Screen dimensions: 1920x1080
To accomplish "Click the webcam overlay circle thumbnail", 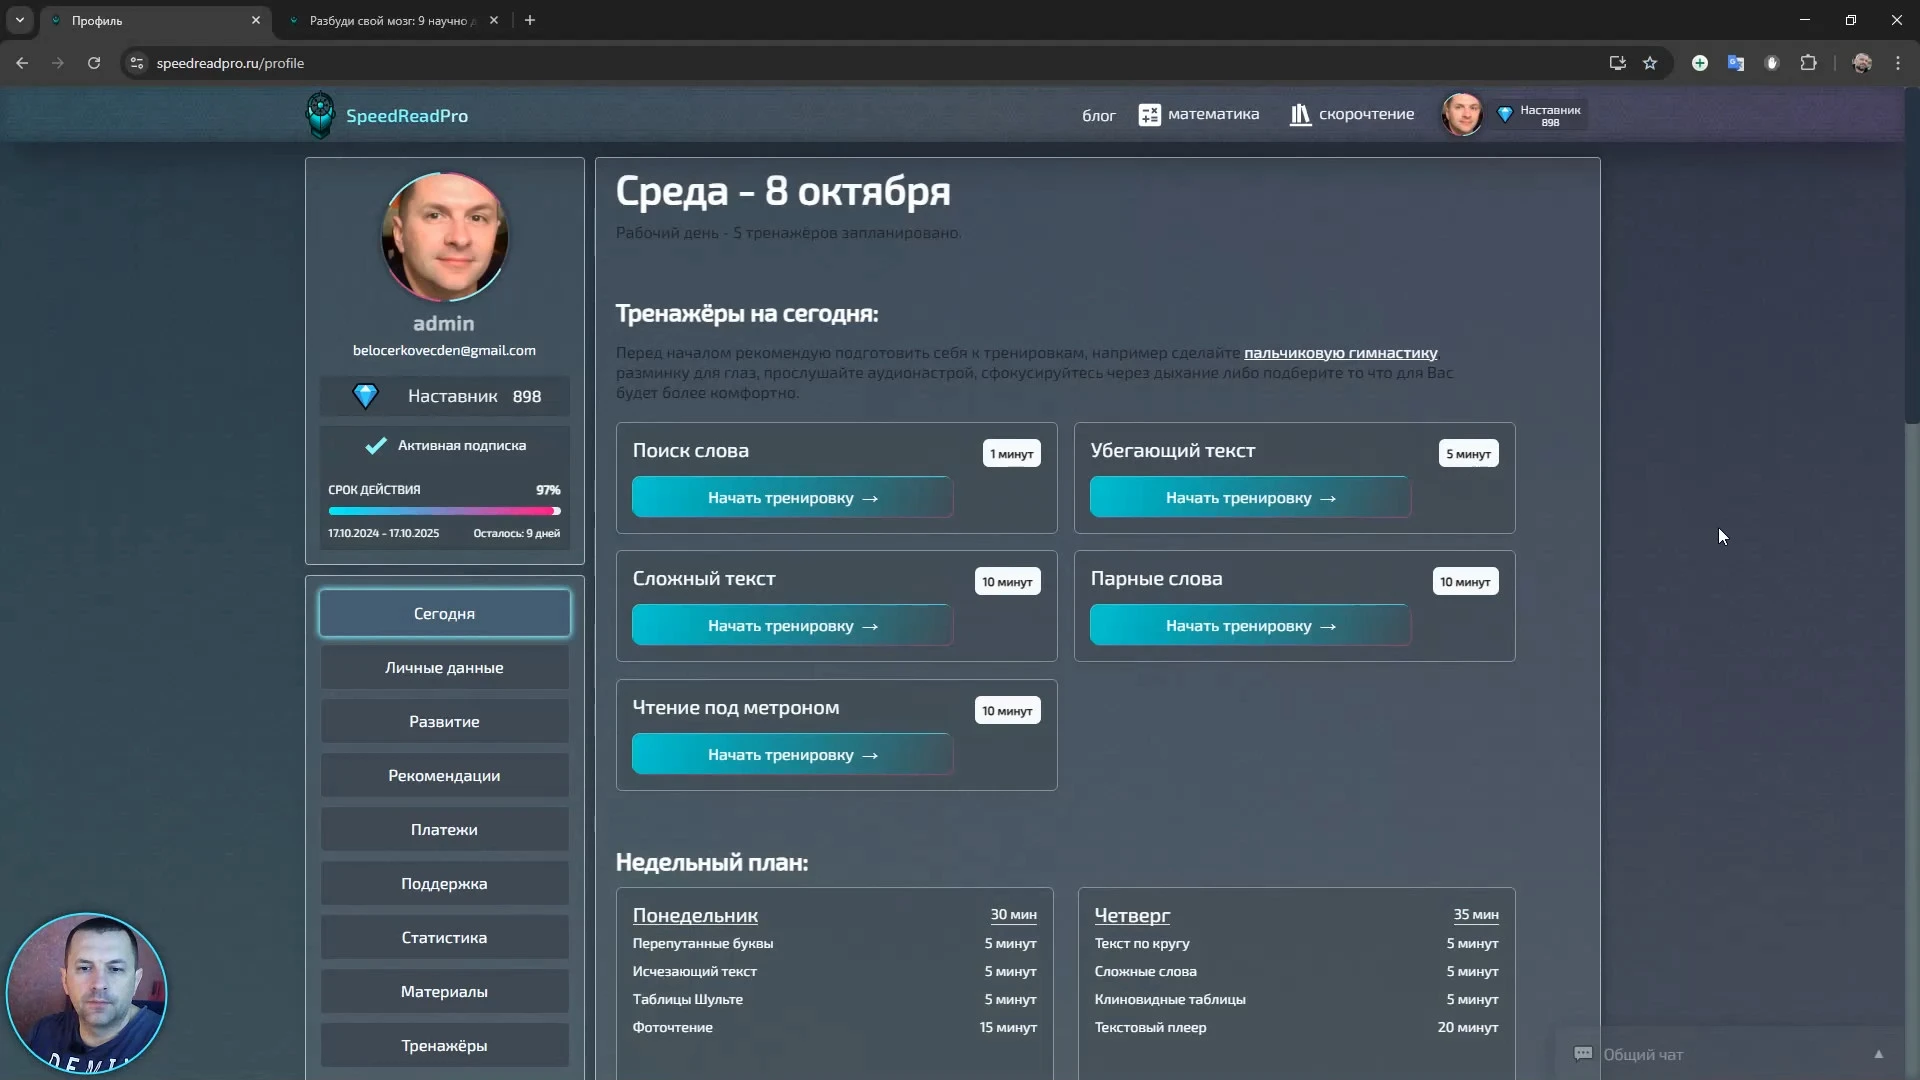I will pyautogui.click(x=87, y=994).
